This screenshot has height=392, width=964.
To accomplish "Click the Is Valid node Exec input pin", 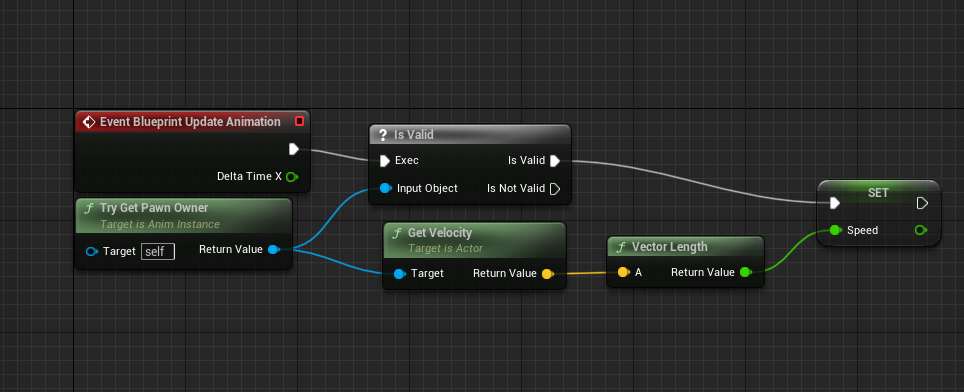I will click(385, 161).
